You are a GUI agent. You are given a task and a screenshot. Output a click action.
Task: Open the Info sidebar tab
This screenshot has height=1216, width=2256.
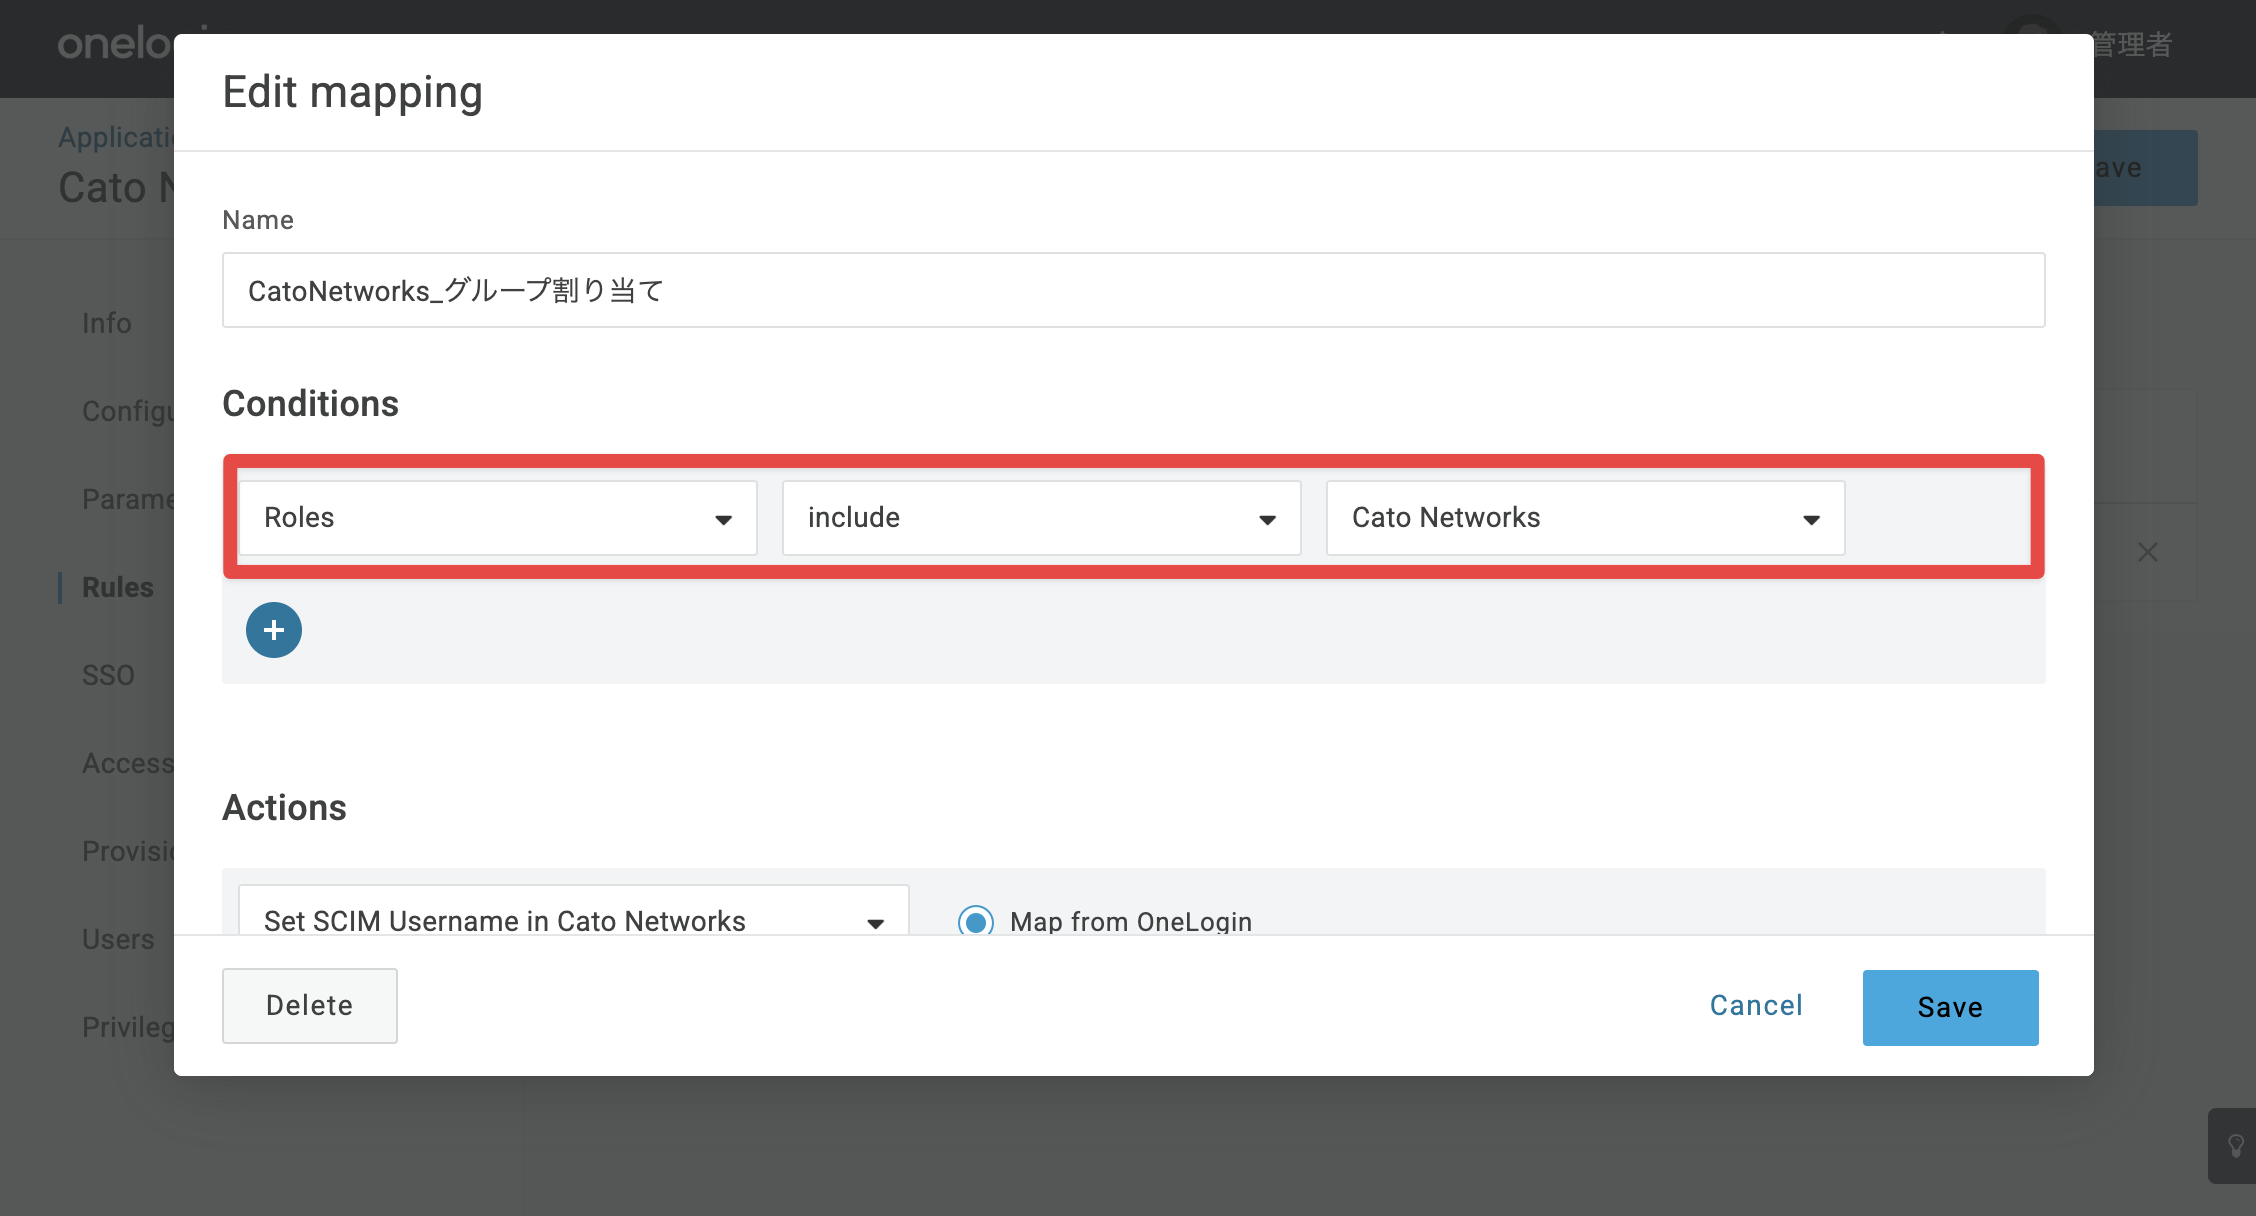pos(107,323)
